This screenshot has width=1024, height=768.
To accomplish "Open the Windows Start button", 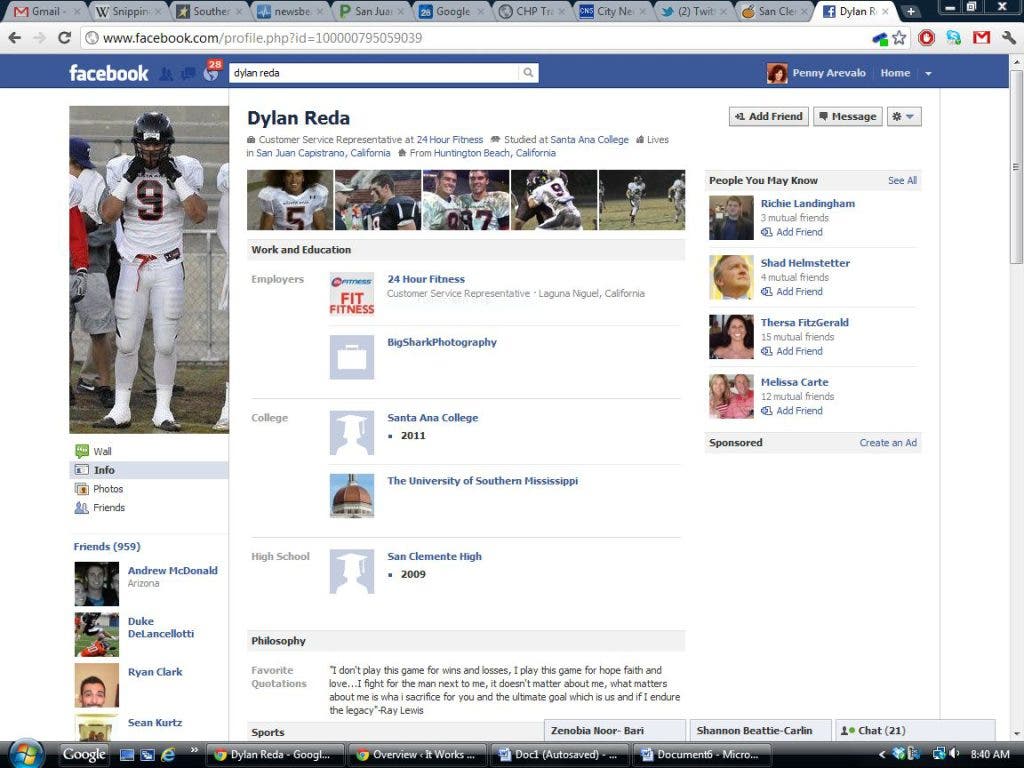I will click(26, 753).
